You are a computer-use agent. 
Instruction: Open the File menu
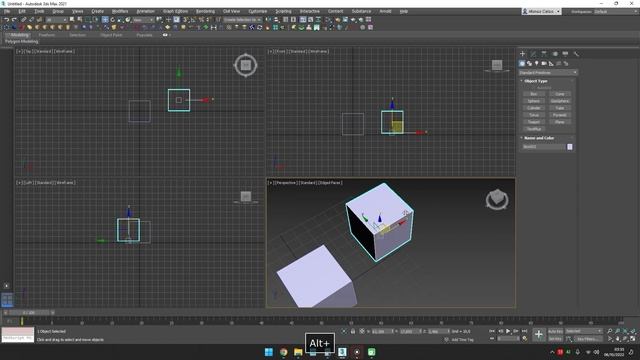point(7,11)
